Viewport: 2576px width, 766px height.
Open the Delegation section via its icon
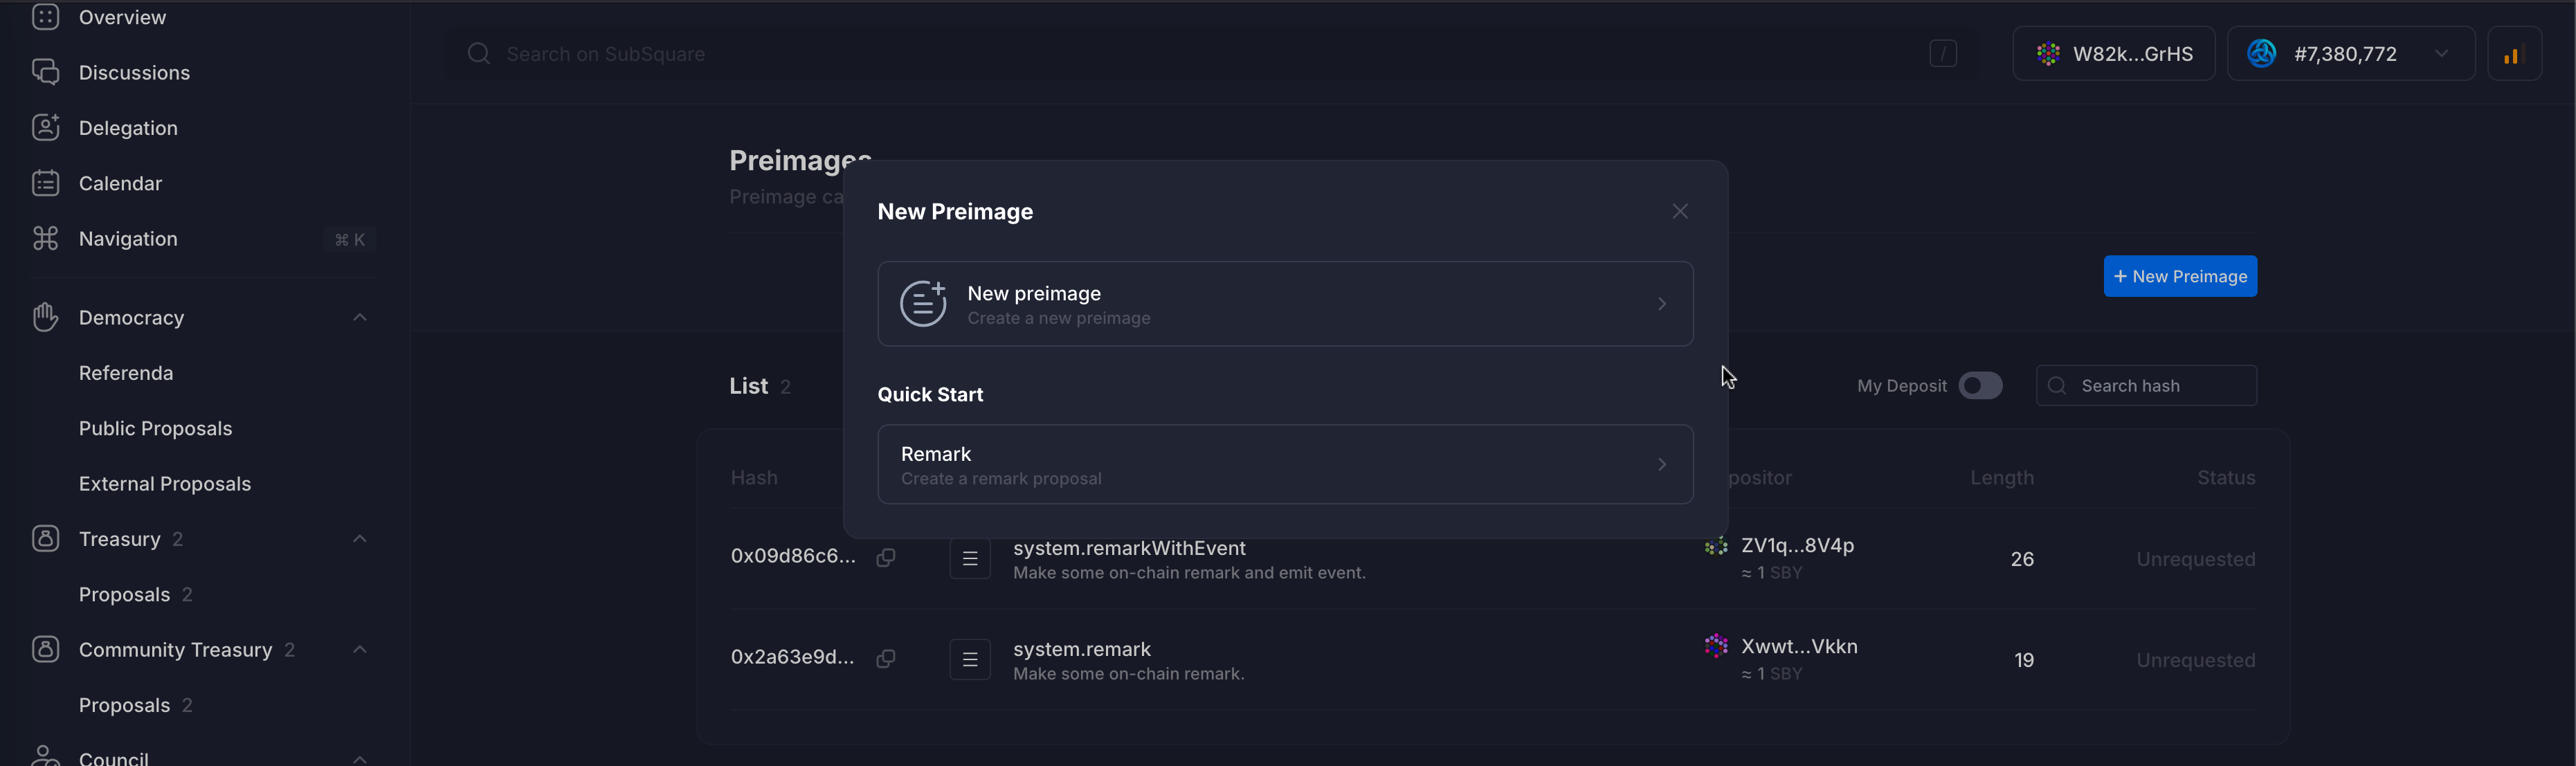click(46, 127)
